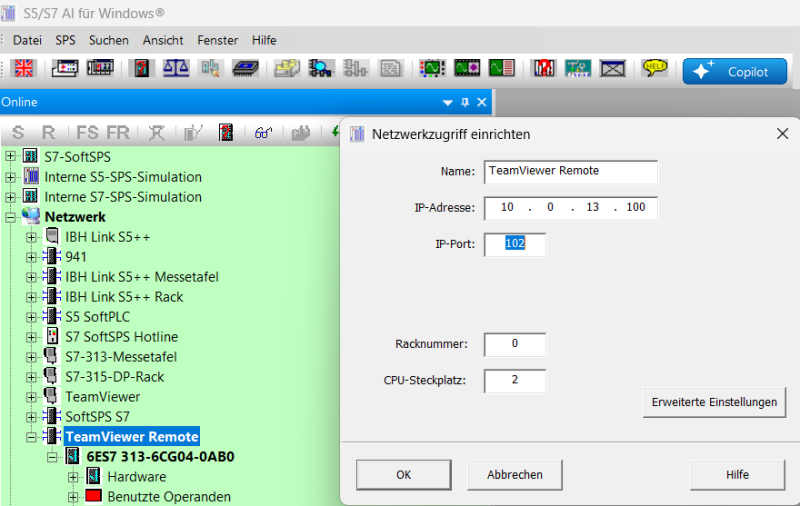The width and height of the screenshot is (800, 506).
Task: Expand the IBH Link S5++ node
Action: 31,237
